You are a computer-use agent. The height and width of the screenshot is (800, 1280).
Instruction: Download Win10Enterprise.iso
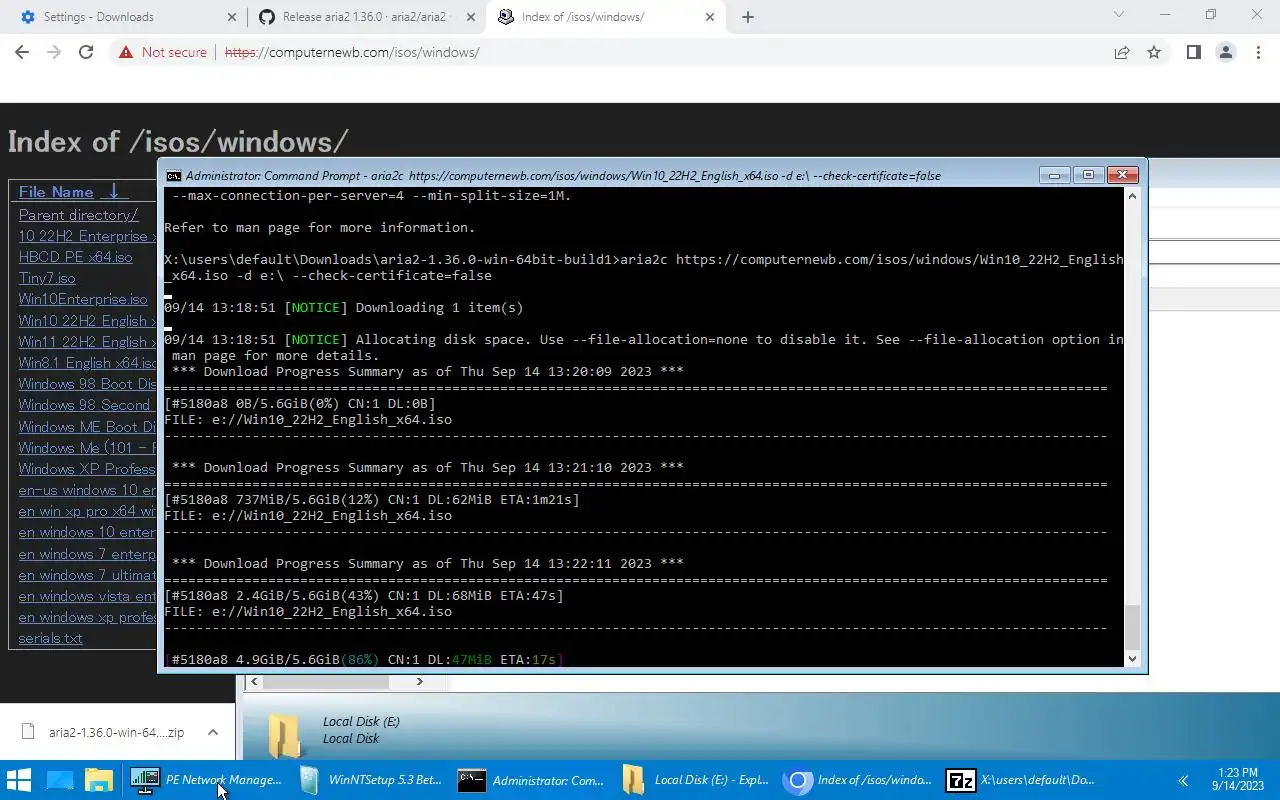coord(83,299)
